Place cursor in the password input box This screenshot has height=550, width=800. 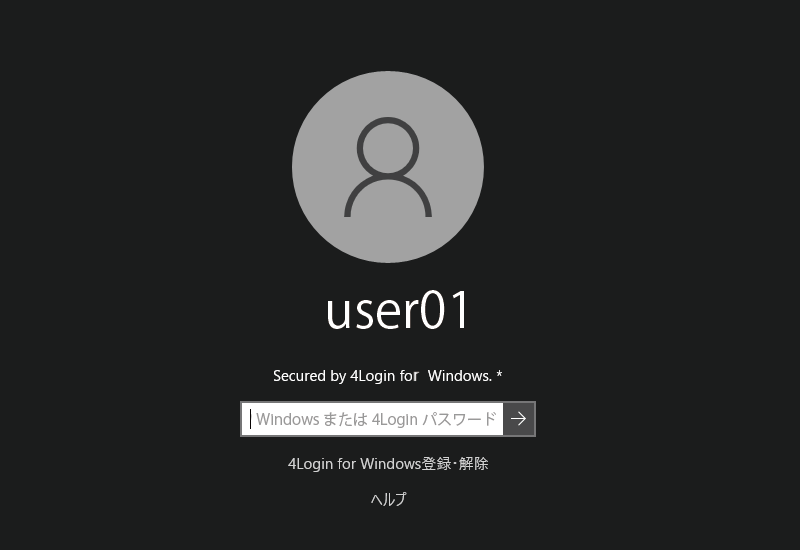click(x=372, y=419)
